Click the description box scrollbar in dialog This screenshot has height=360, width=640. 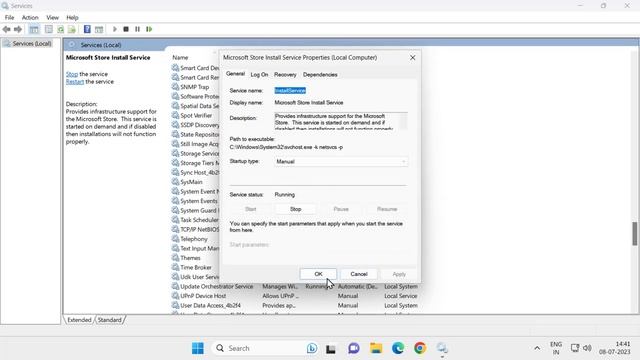(x=403, y=121)
